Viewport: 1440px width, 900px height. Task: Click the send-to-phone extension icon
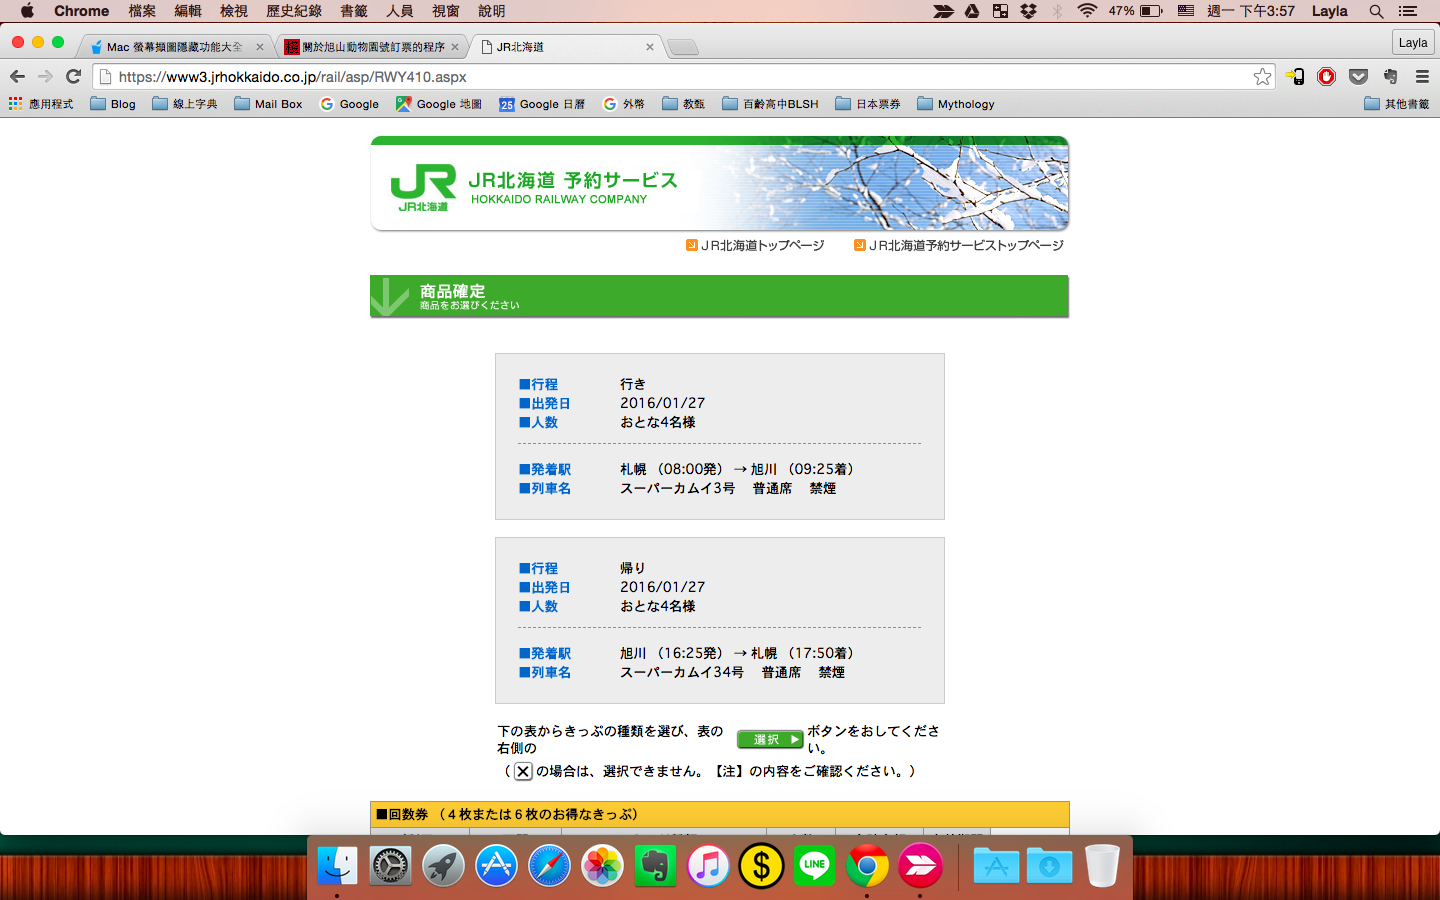pos(1295,76)
